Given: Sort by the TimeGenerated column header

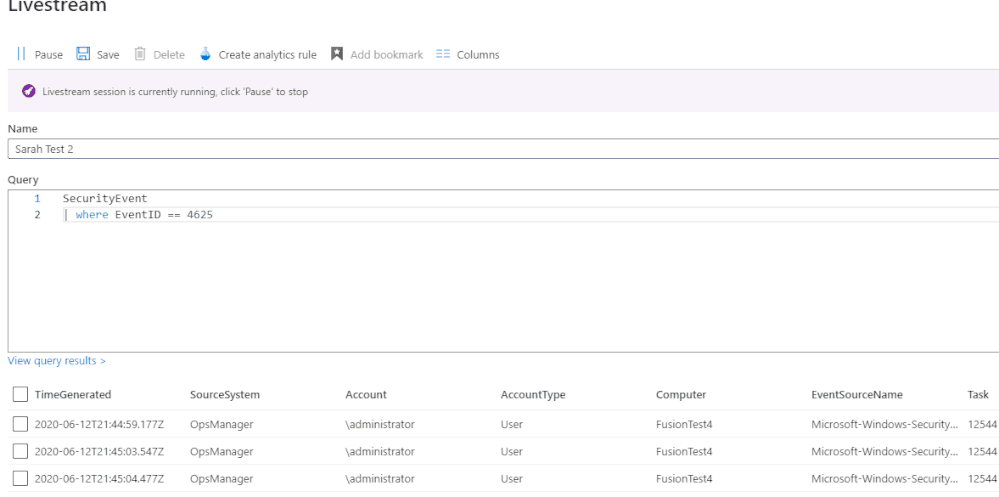Looking at the screenshot, I should (x=73, y=395).
